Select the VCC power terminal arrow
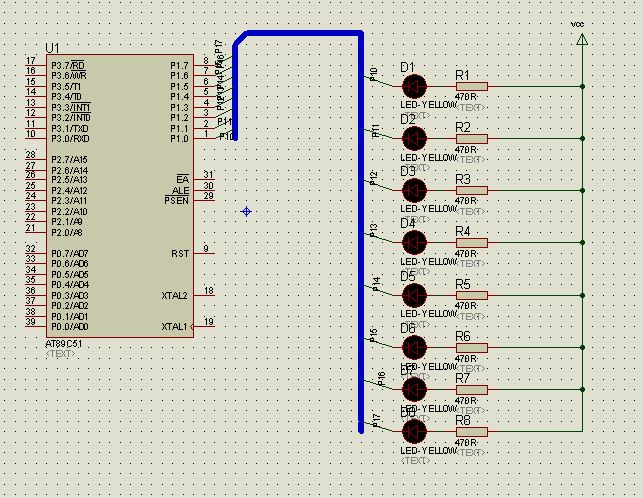 pyautogui.click(x=582, y=39)
